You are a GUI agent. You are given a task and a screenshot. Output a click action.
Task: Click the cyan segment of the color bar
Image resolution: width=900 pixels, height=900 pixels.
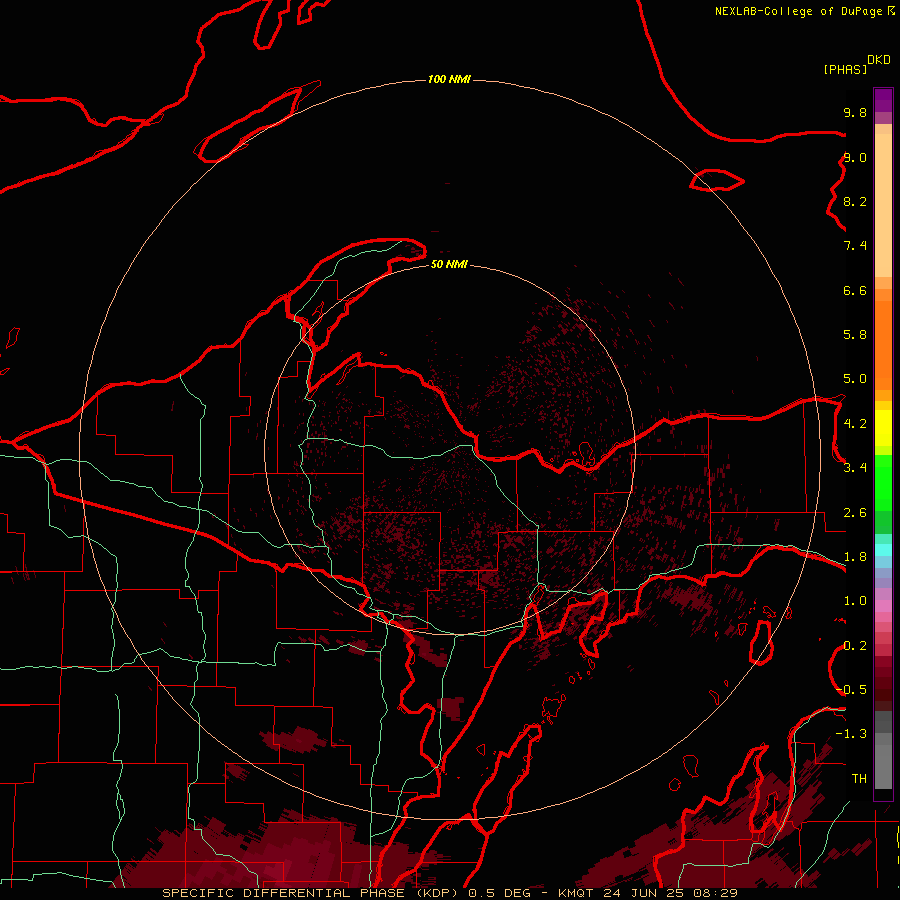click(x=883, y=549)
